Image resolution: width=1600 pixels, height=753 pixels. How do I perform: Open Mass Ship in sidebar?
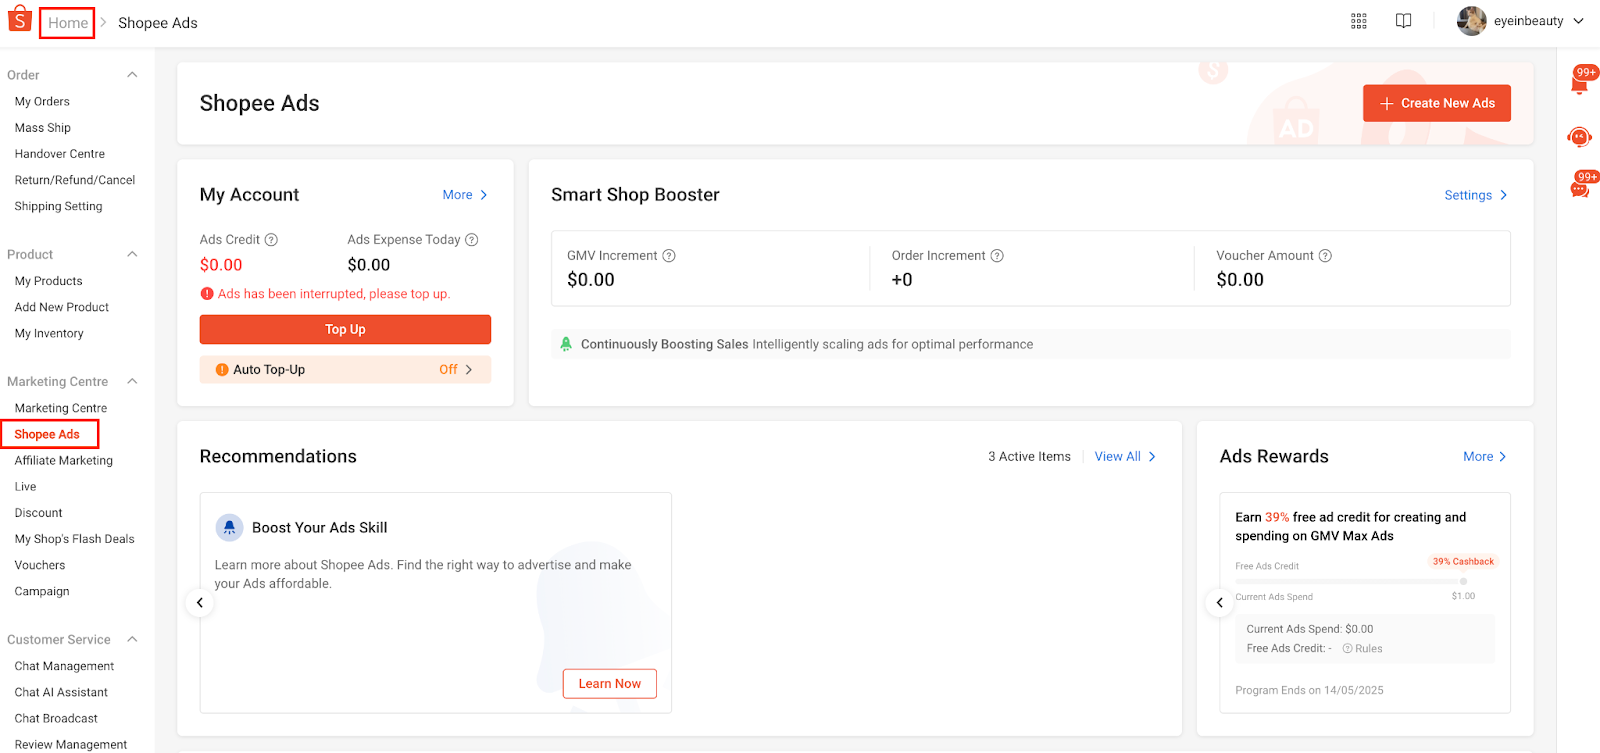pyautogui.click(x=43, y=128)
